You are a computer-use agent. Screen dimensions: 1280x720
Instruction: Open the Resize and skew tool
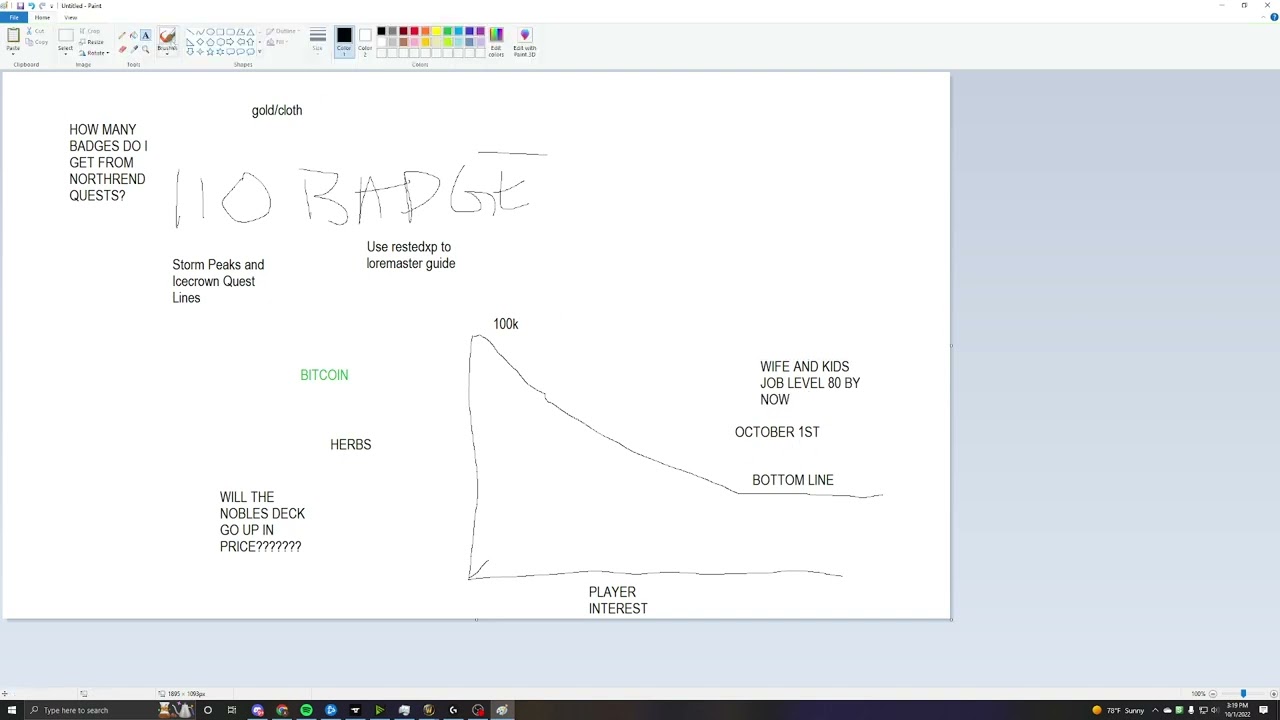[93, 42]
